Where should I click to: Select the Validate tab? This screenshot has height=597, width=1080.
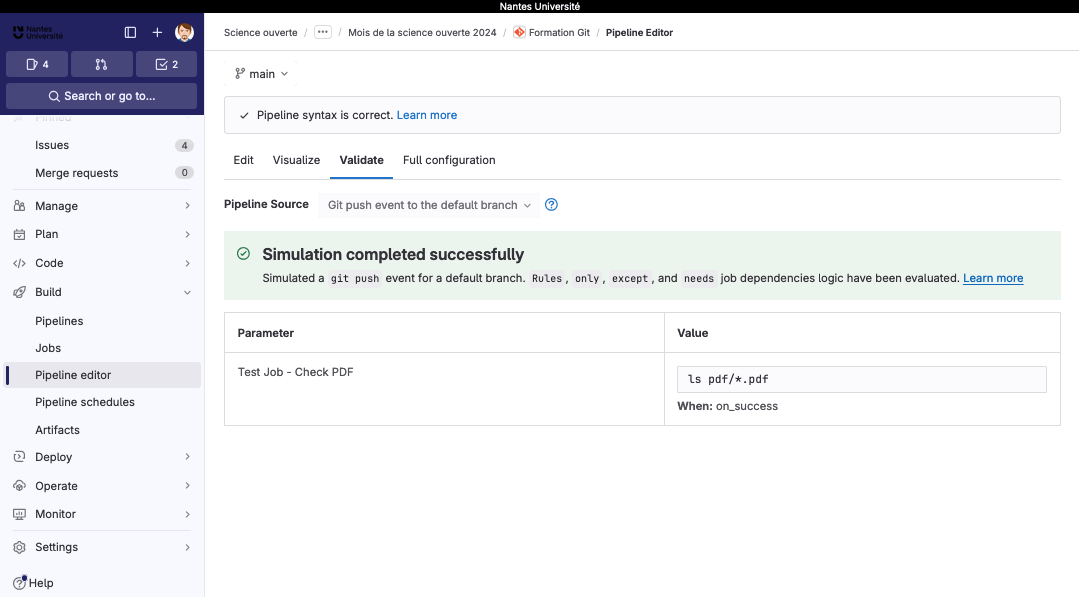click(362, 160)
